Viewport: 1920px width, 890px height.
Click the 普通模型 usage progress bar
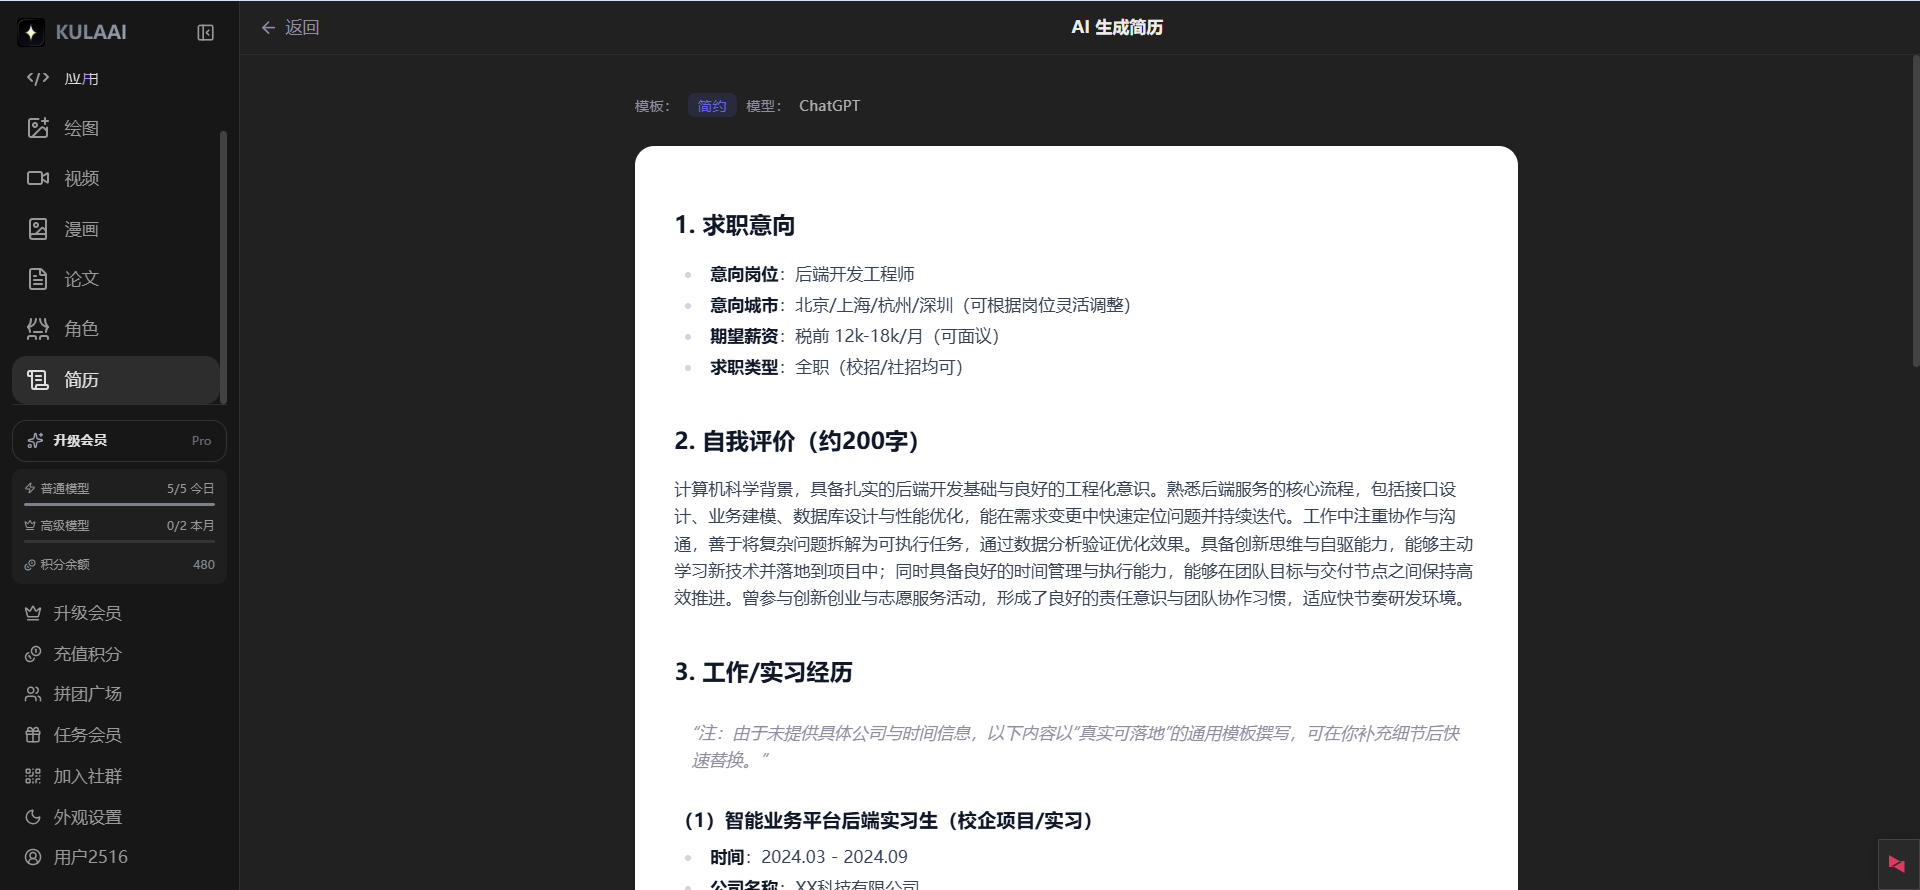coord(119,505)
